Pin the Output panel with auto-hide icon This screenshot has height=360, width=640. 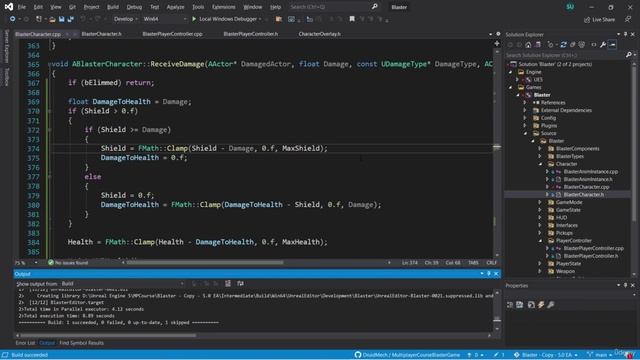pyautogui.click(x=489, y=273)
